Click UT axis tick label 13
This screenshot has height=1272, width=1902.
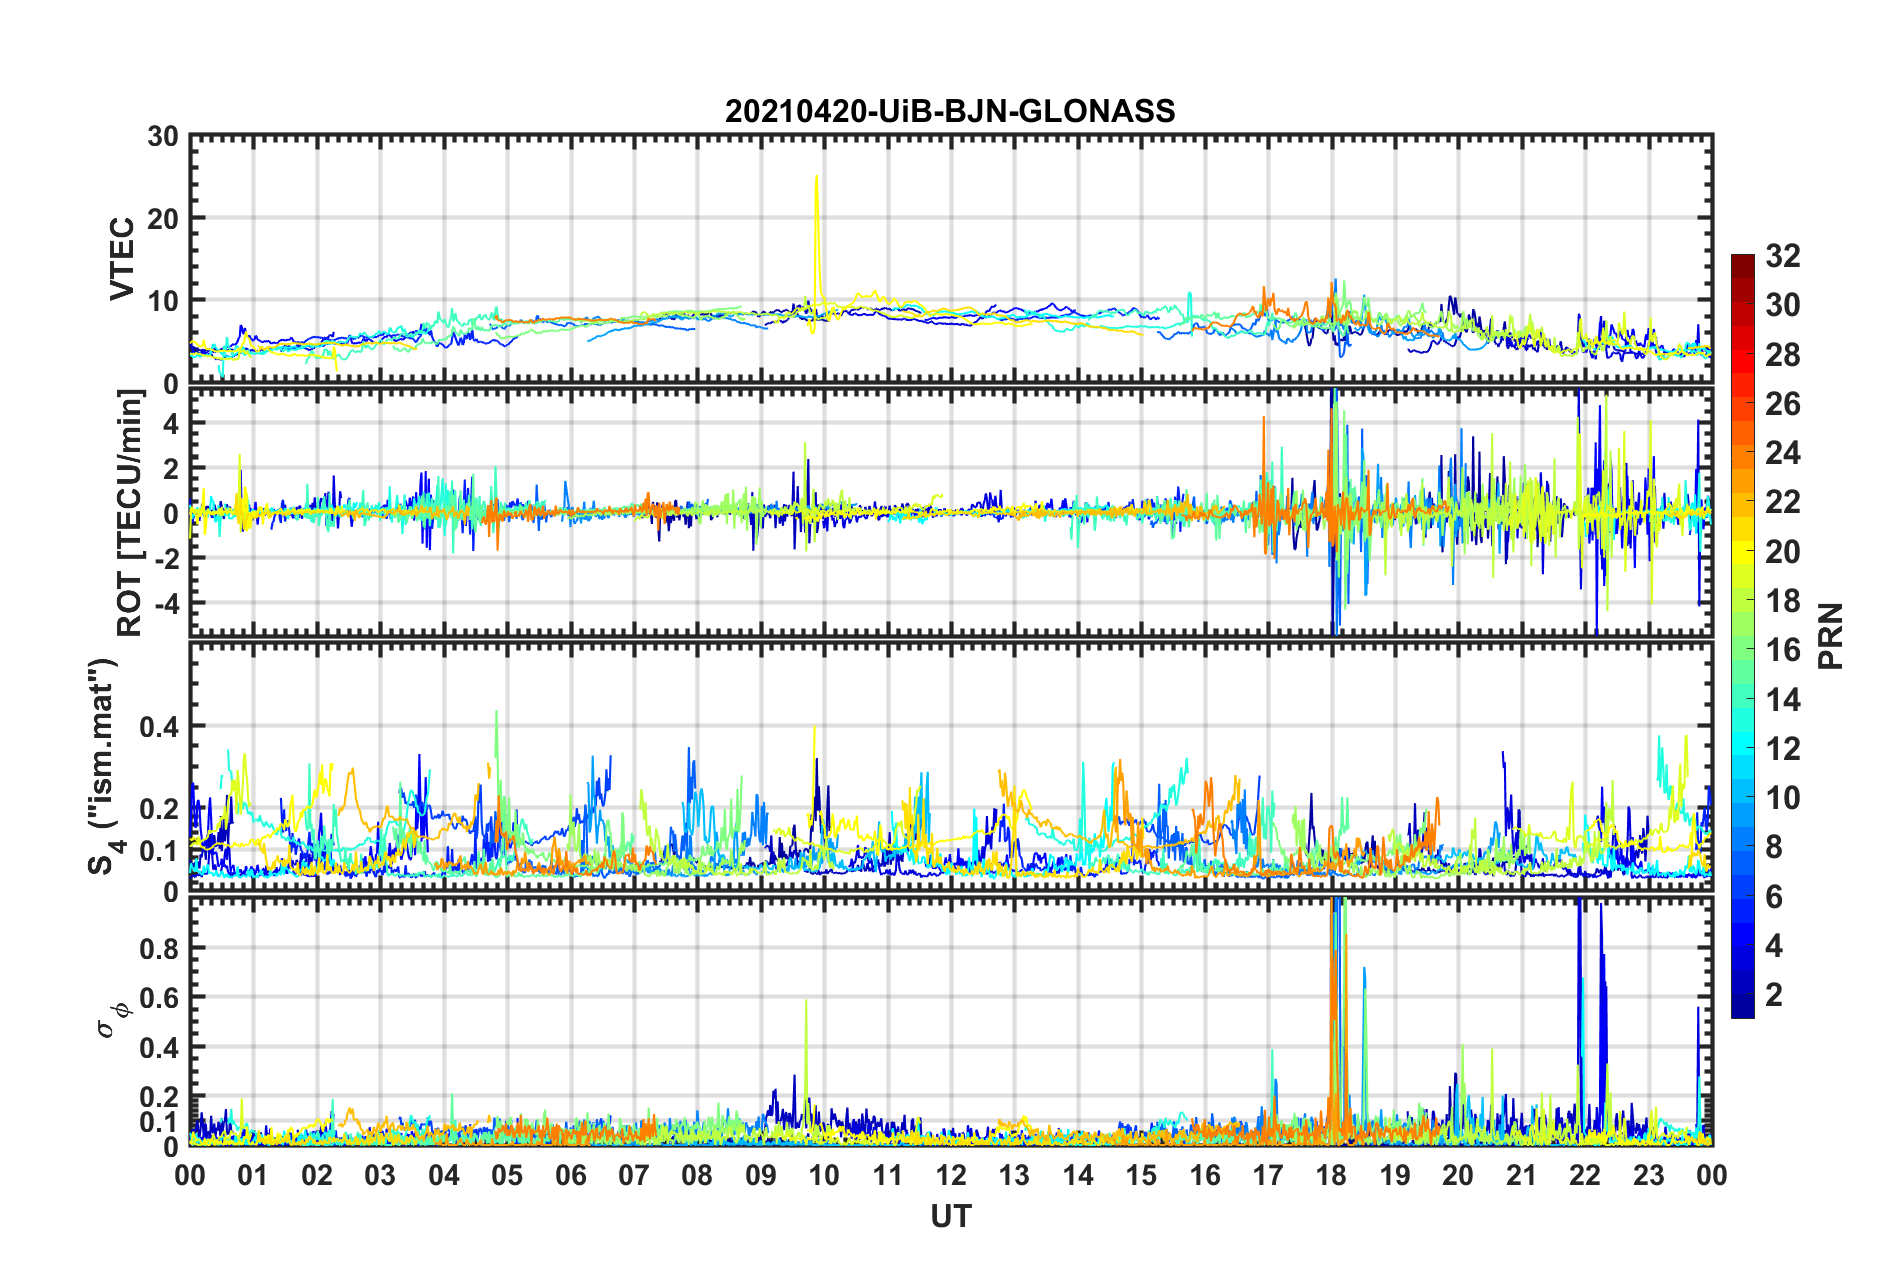(1014, 1175)
